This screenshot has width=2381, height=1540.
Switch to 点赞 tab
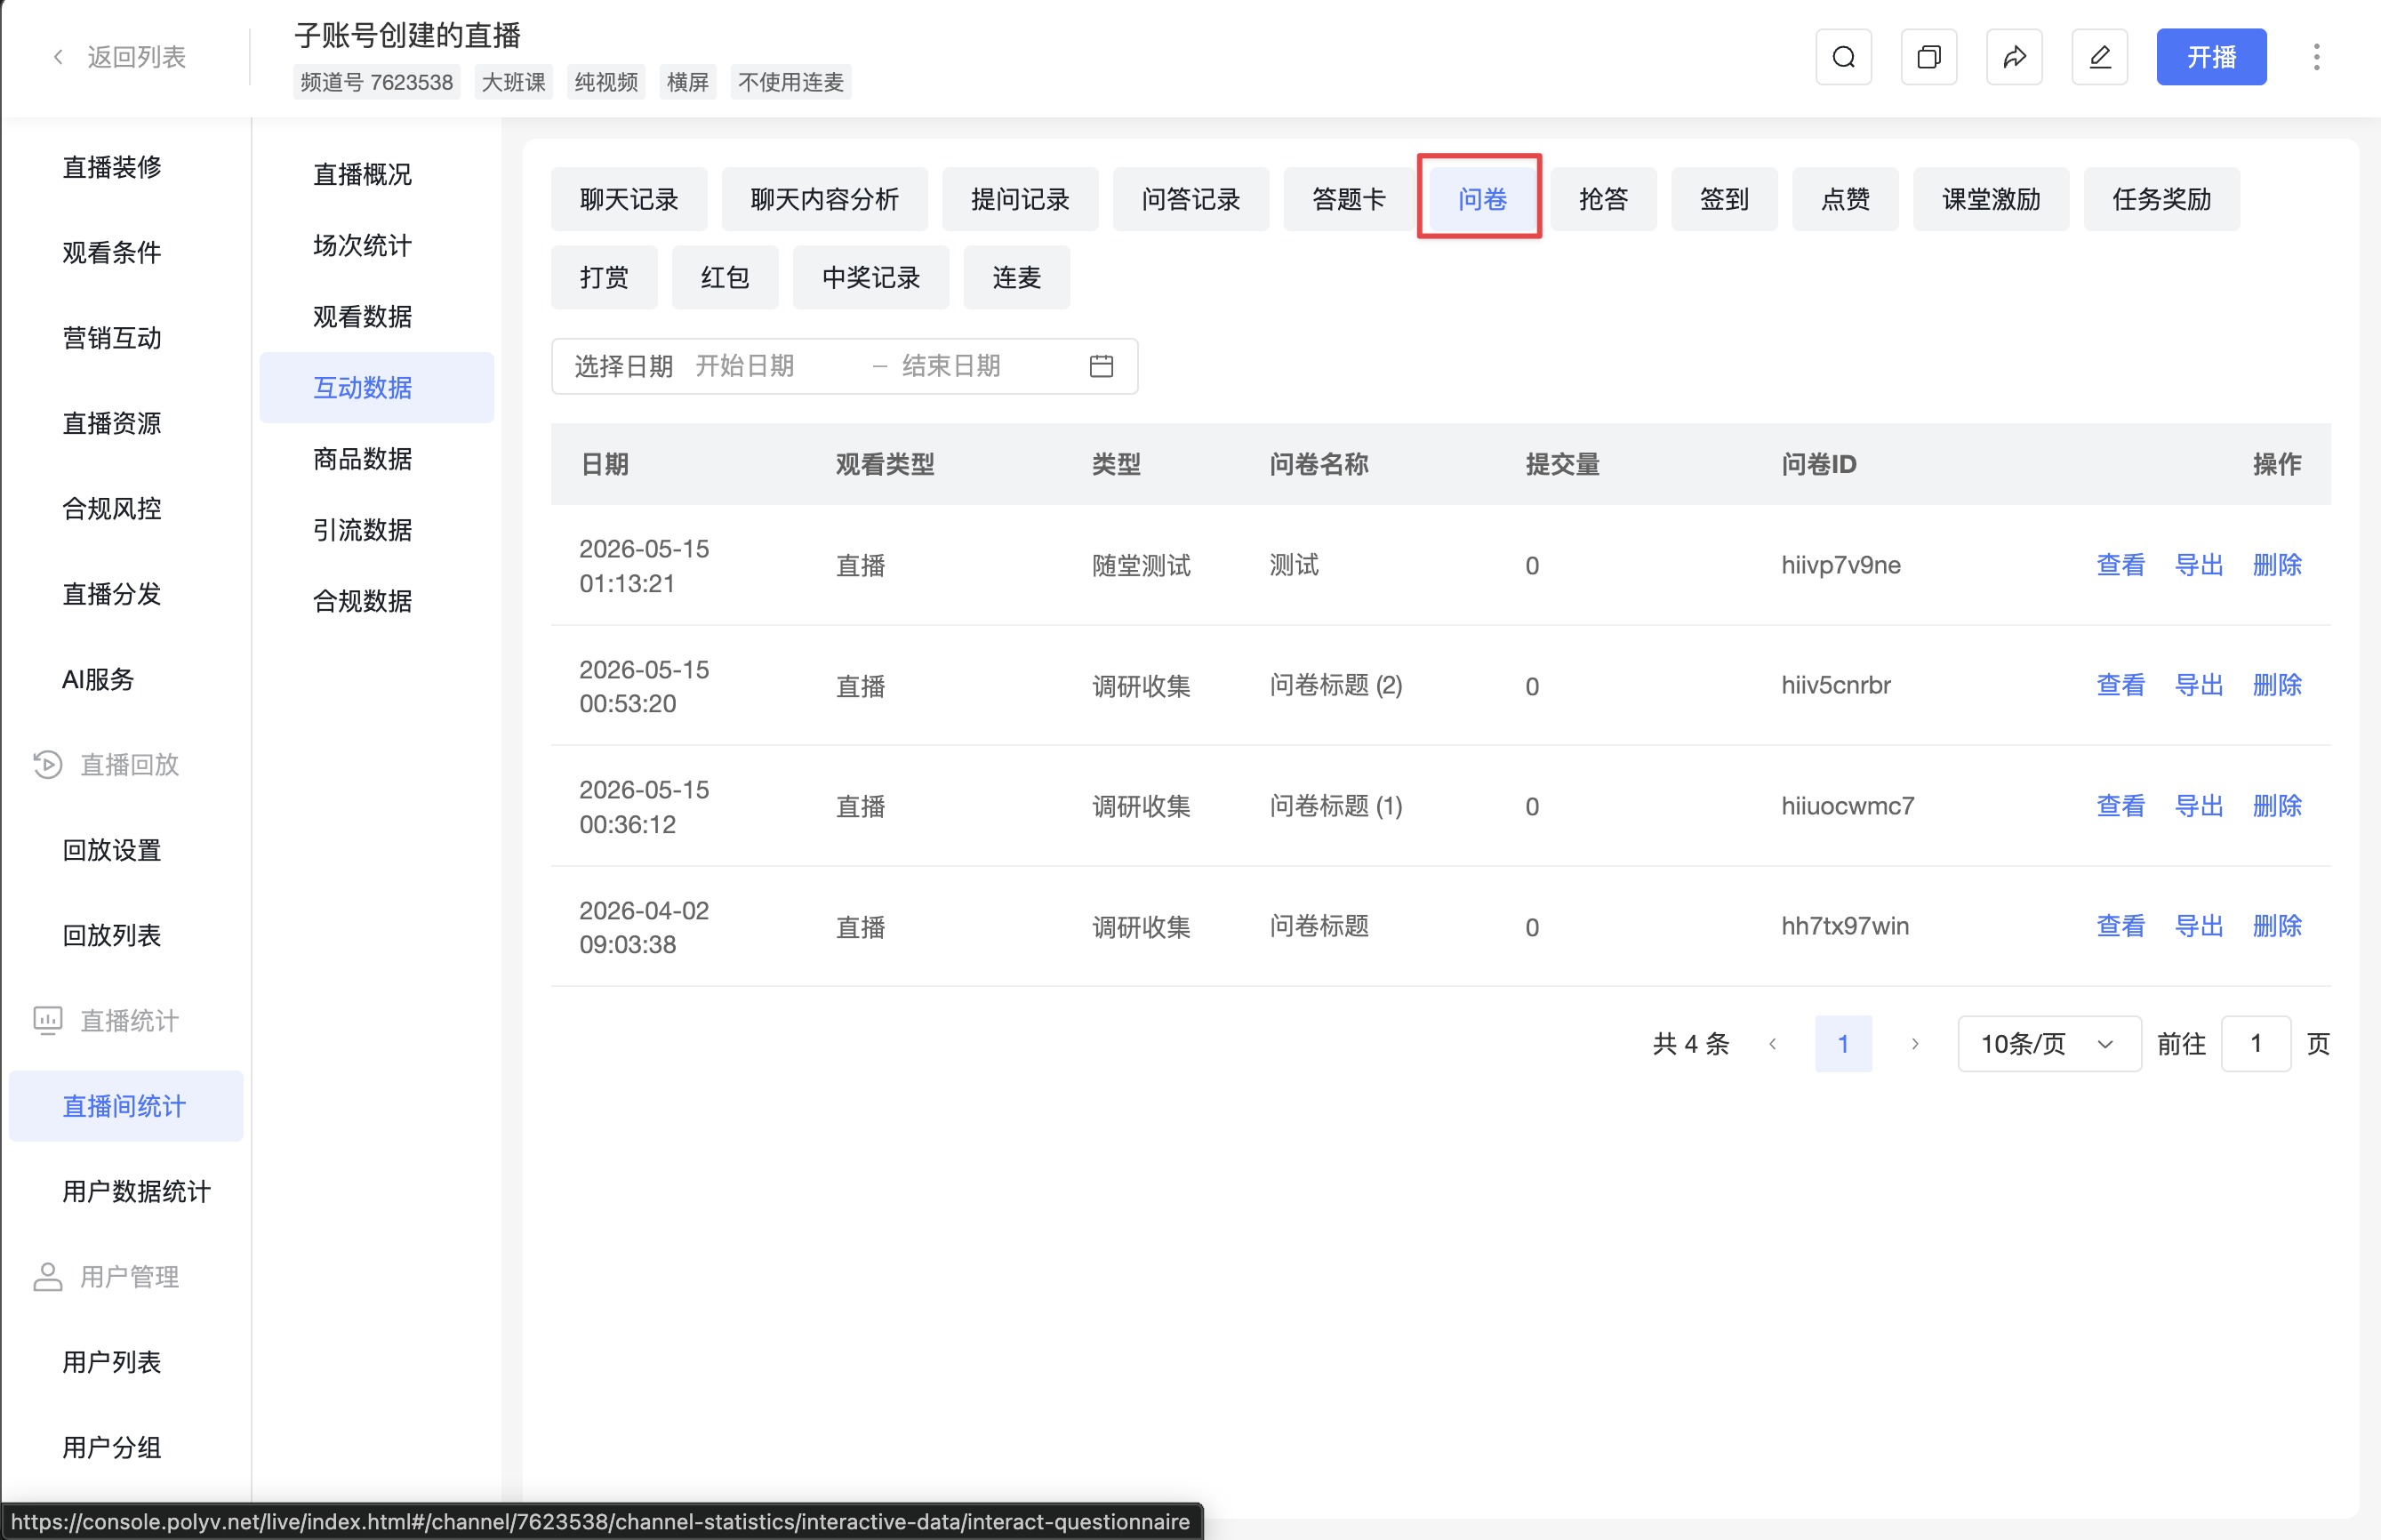click(x=1845, y=199)
